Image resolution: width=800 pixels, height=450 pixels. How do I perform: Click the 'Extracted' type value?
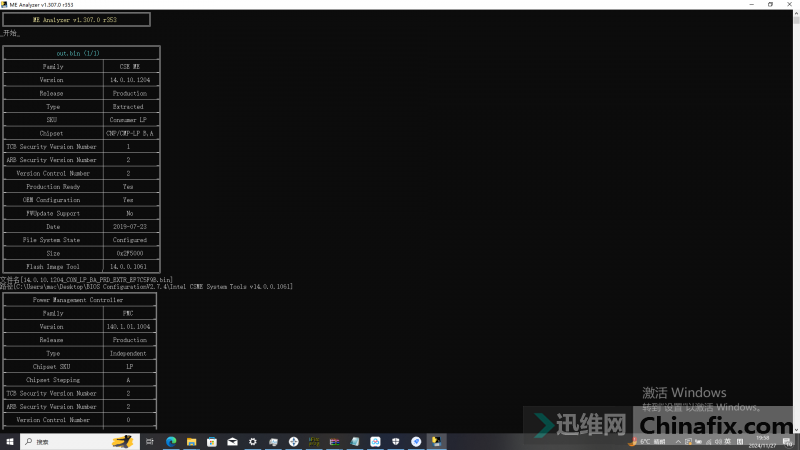pos(128,107)
